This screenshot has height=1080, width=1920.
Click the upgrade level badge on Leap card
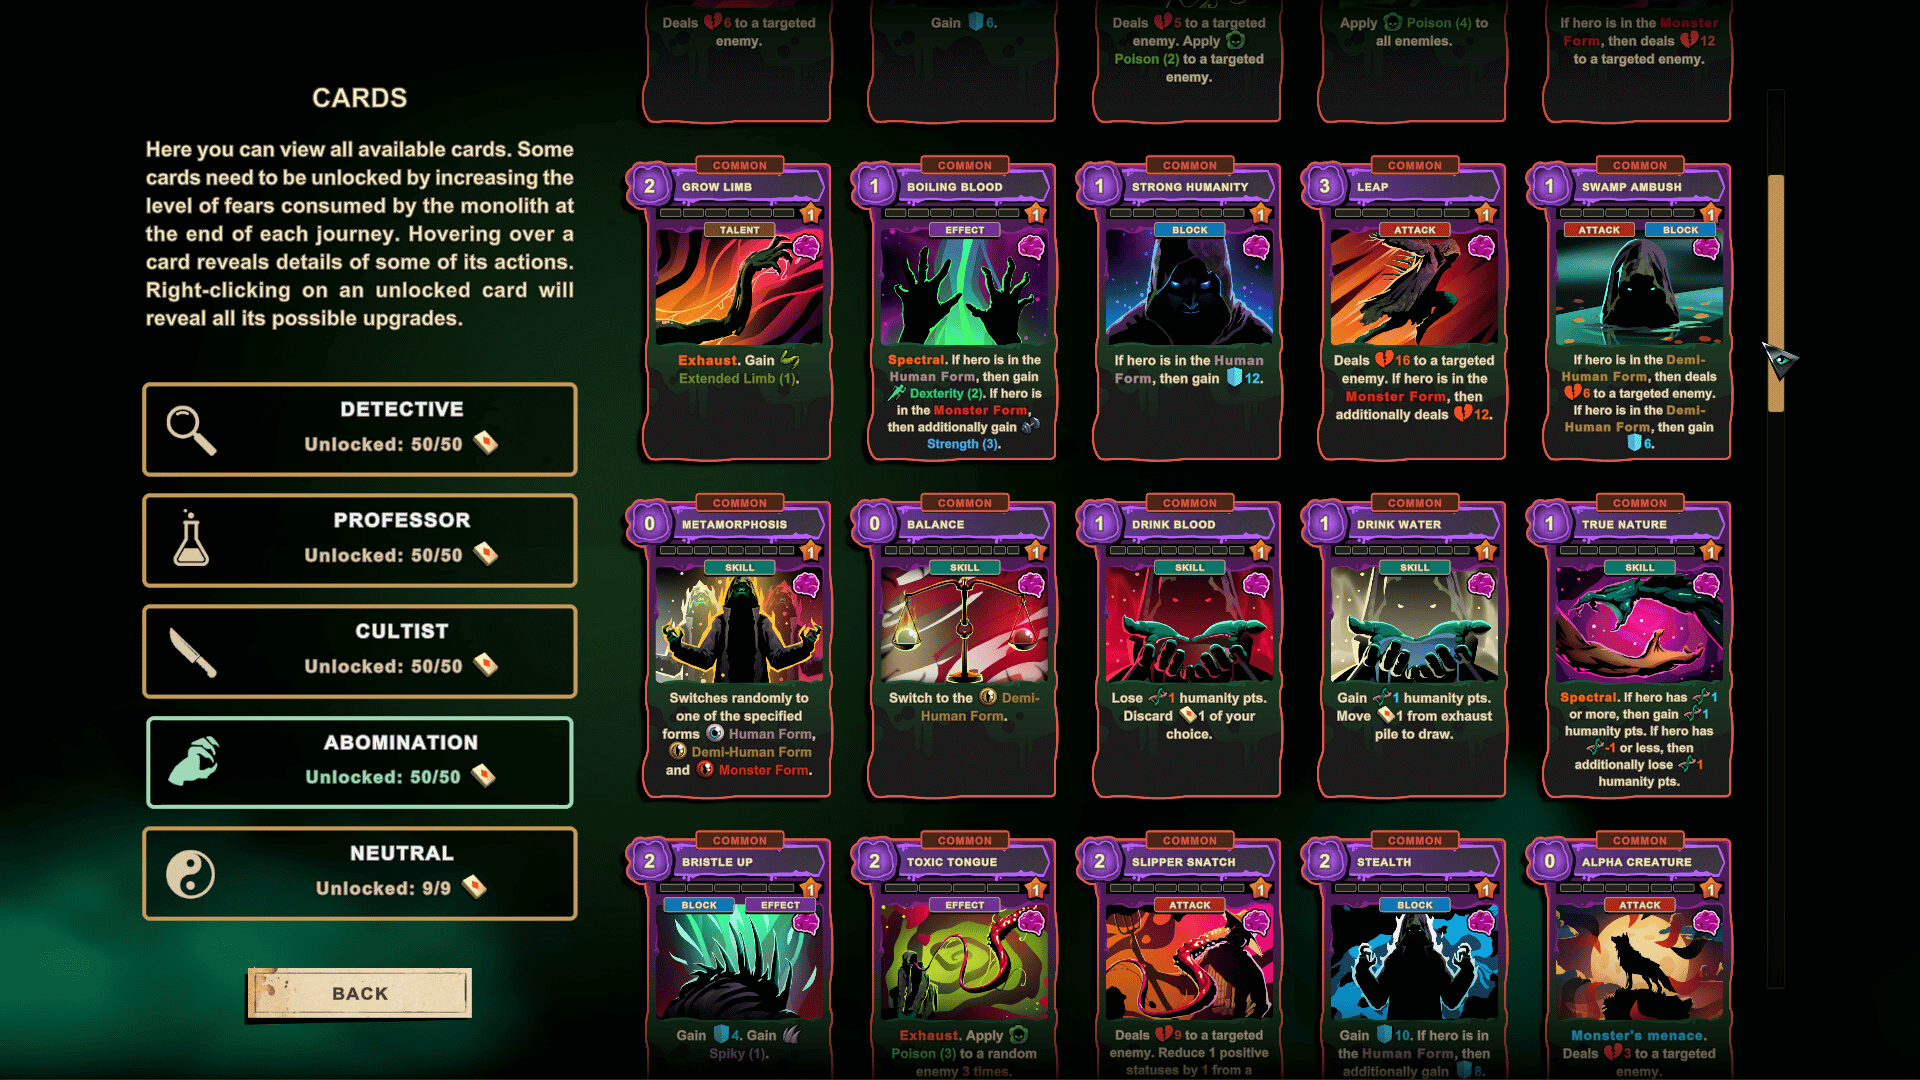pyautogui.click(x=1485, y=214)
